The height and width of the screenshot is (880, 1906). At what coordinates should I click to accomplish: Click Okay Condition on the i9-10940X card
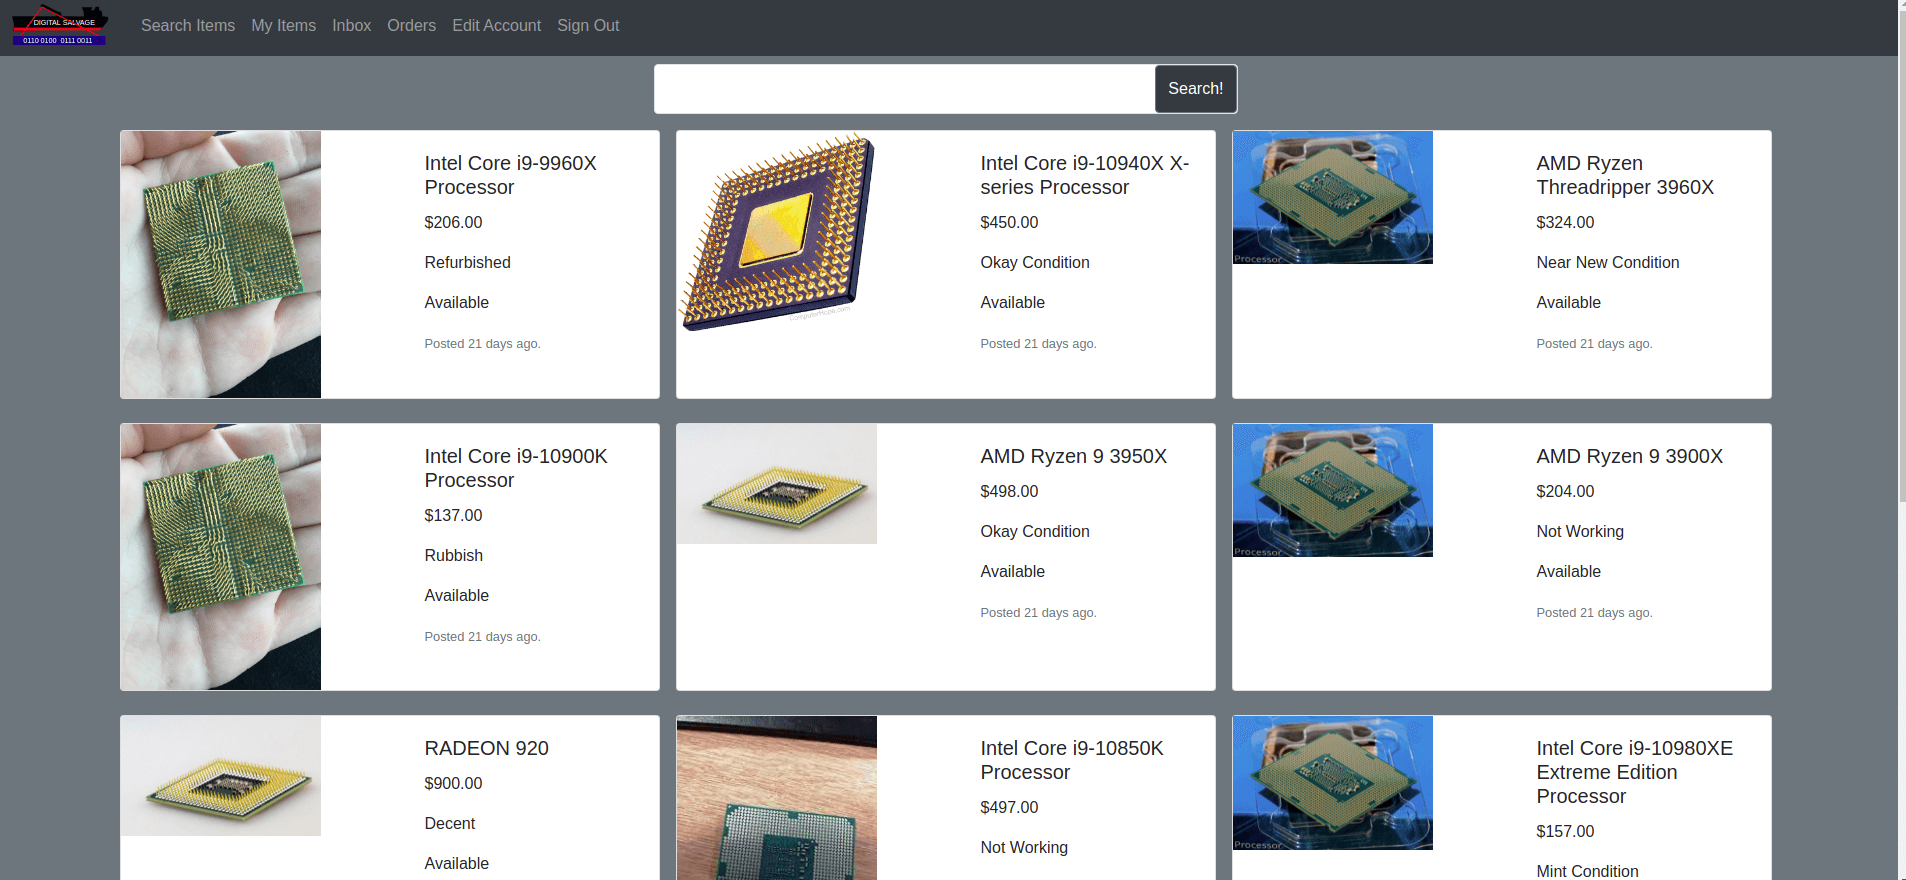point(1035,262)
